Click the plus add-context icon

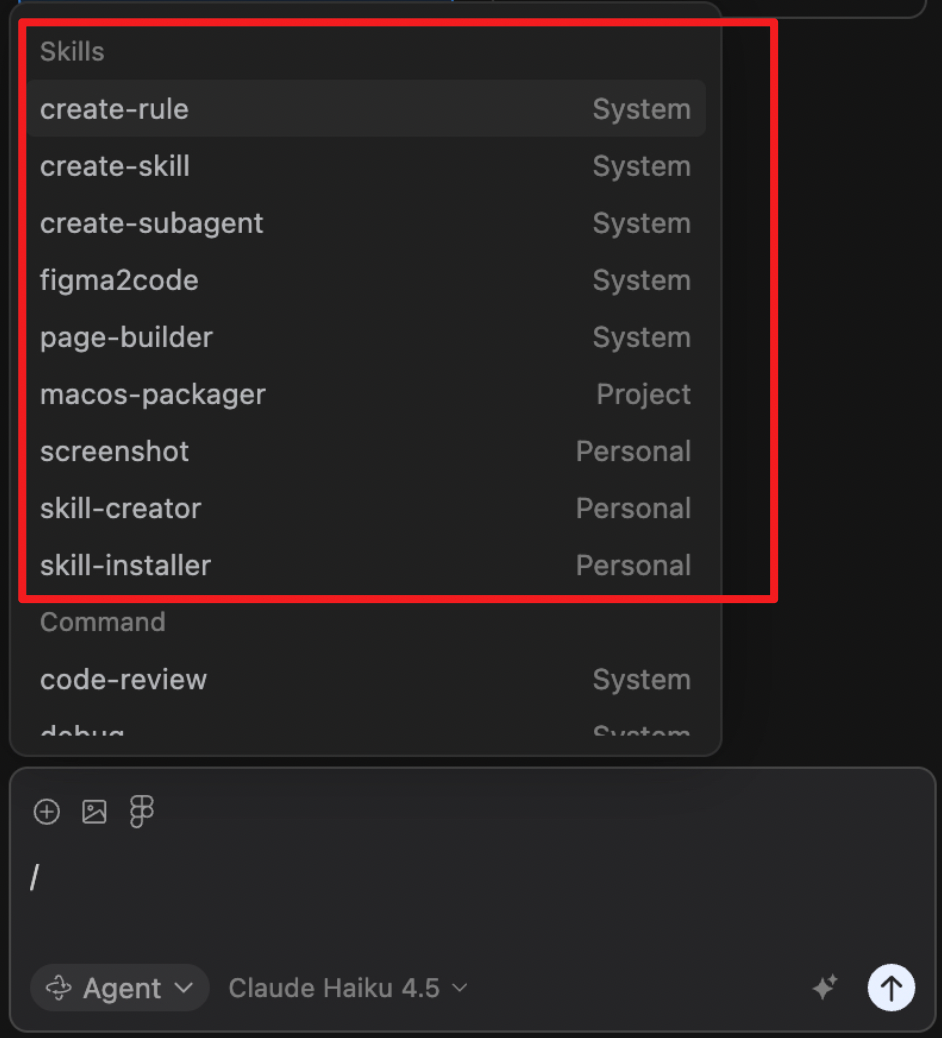pos(47,812)
